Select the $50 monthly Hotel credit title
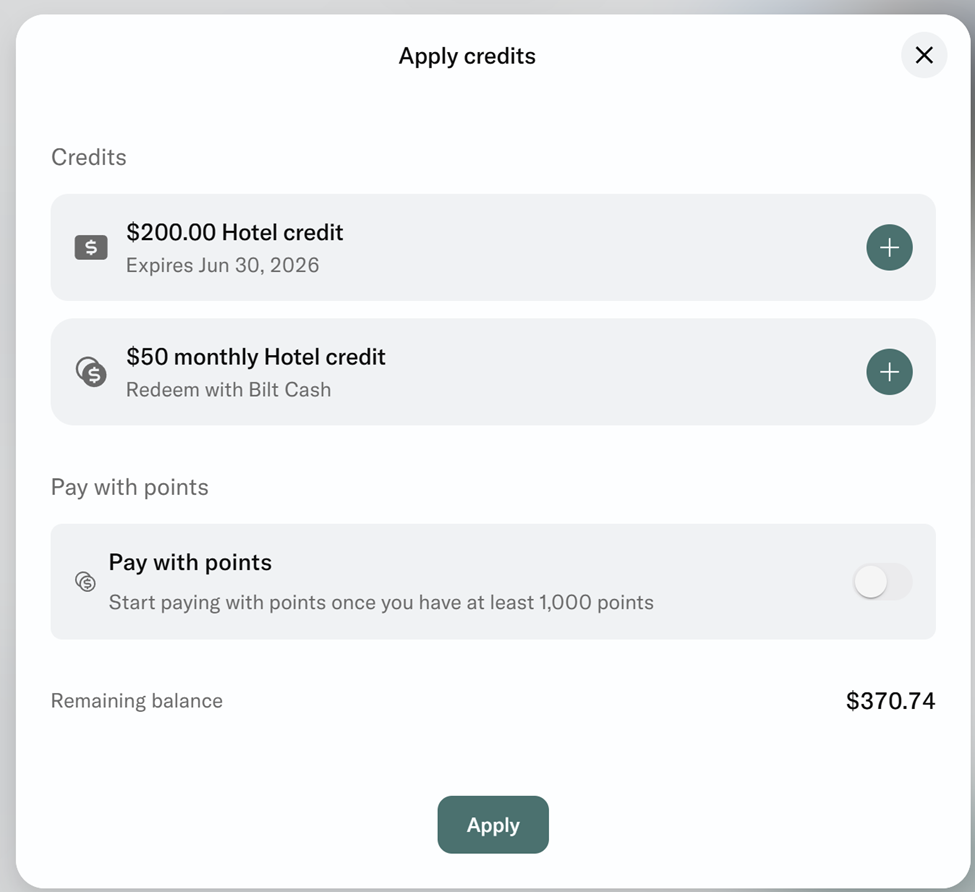 click(x=255, y=357)
